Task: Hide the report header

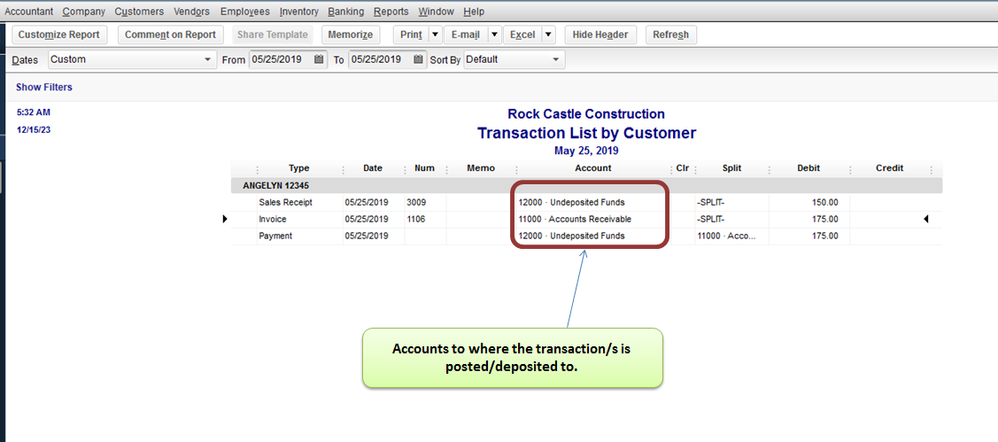Action: coord(601,34)
